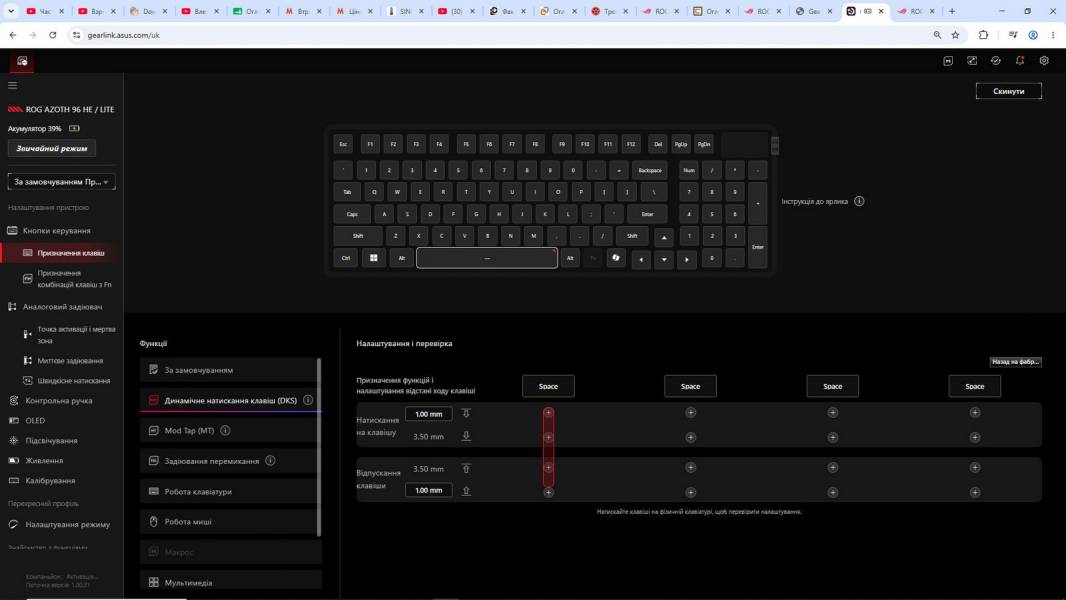The width and height of the screenshot is (1066, 600).
Task: Click info icon next to Інструкція до ярлика
Action: [859, 201]
